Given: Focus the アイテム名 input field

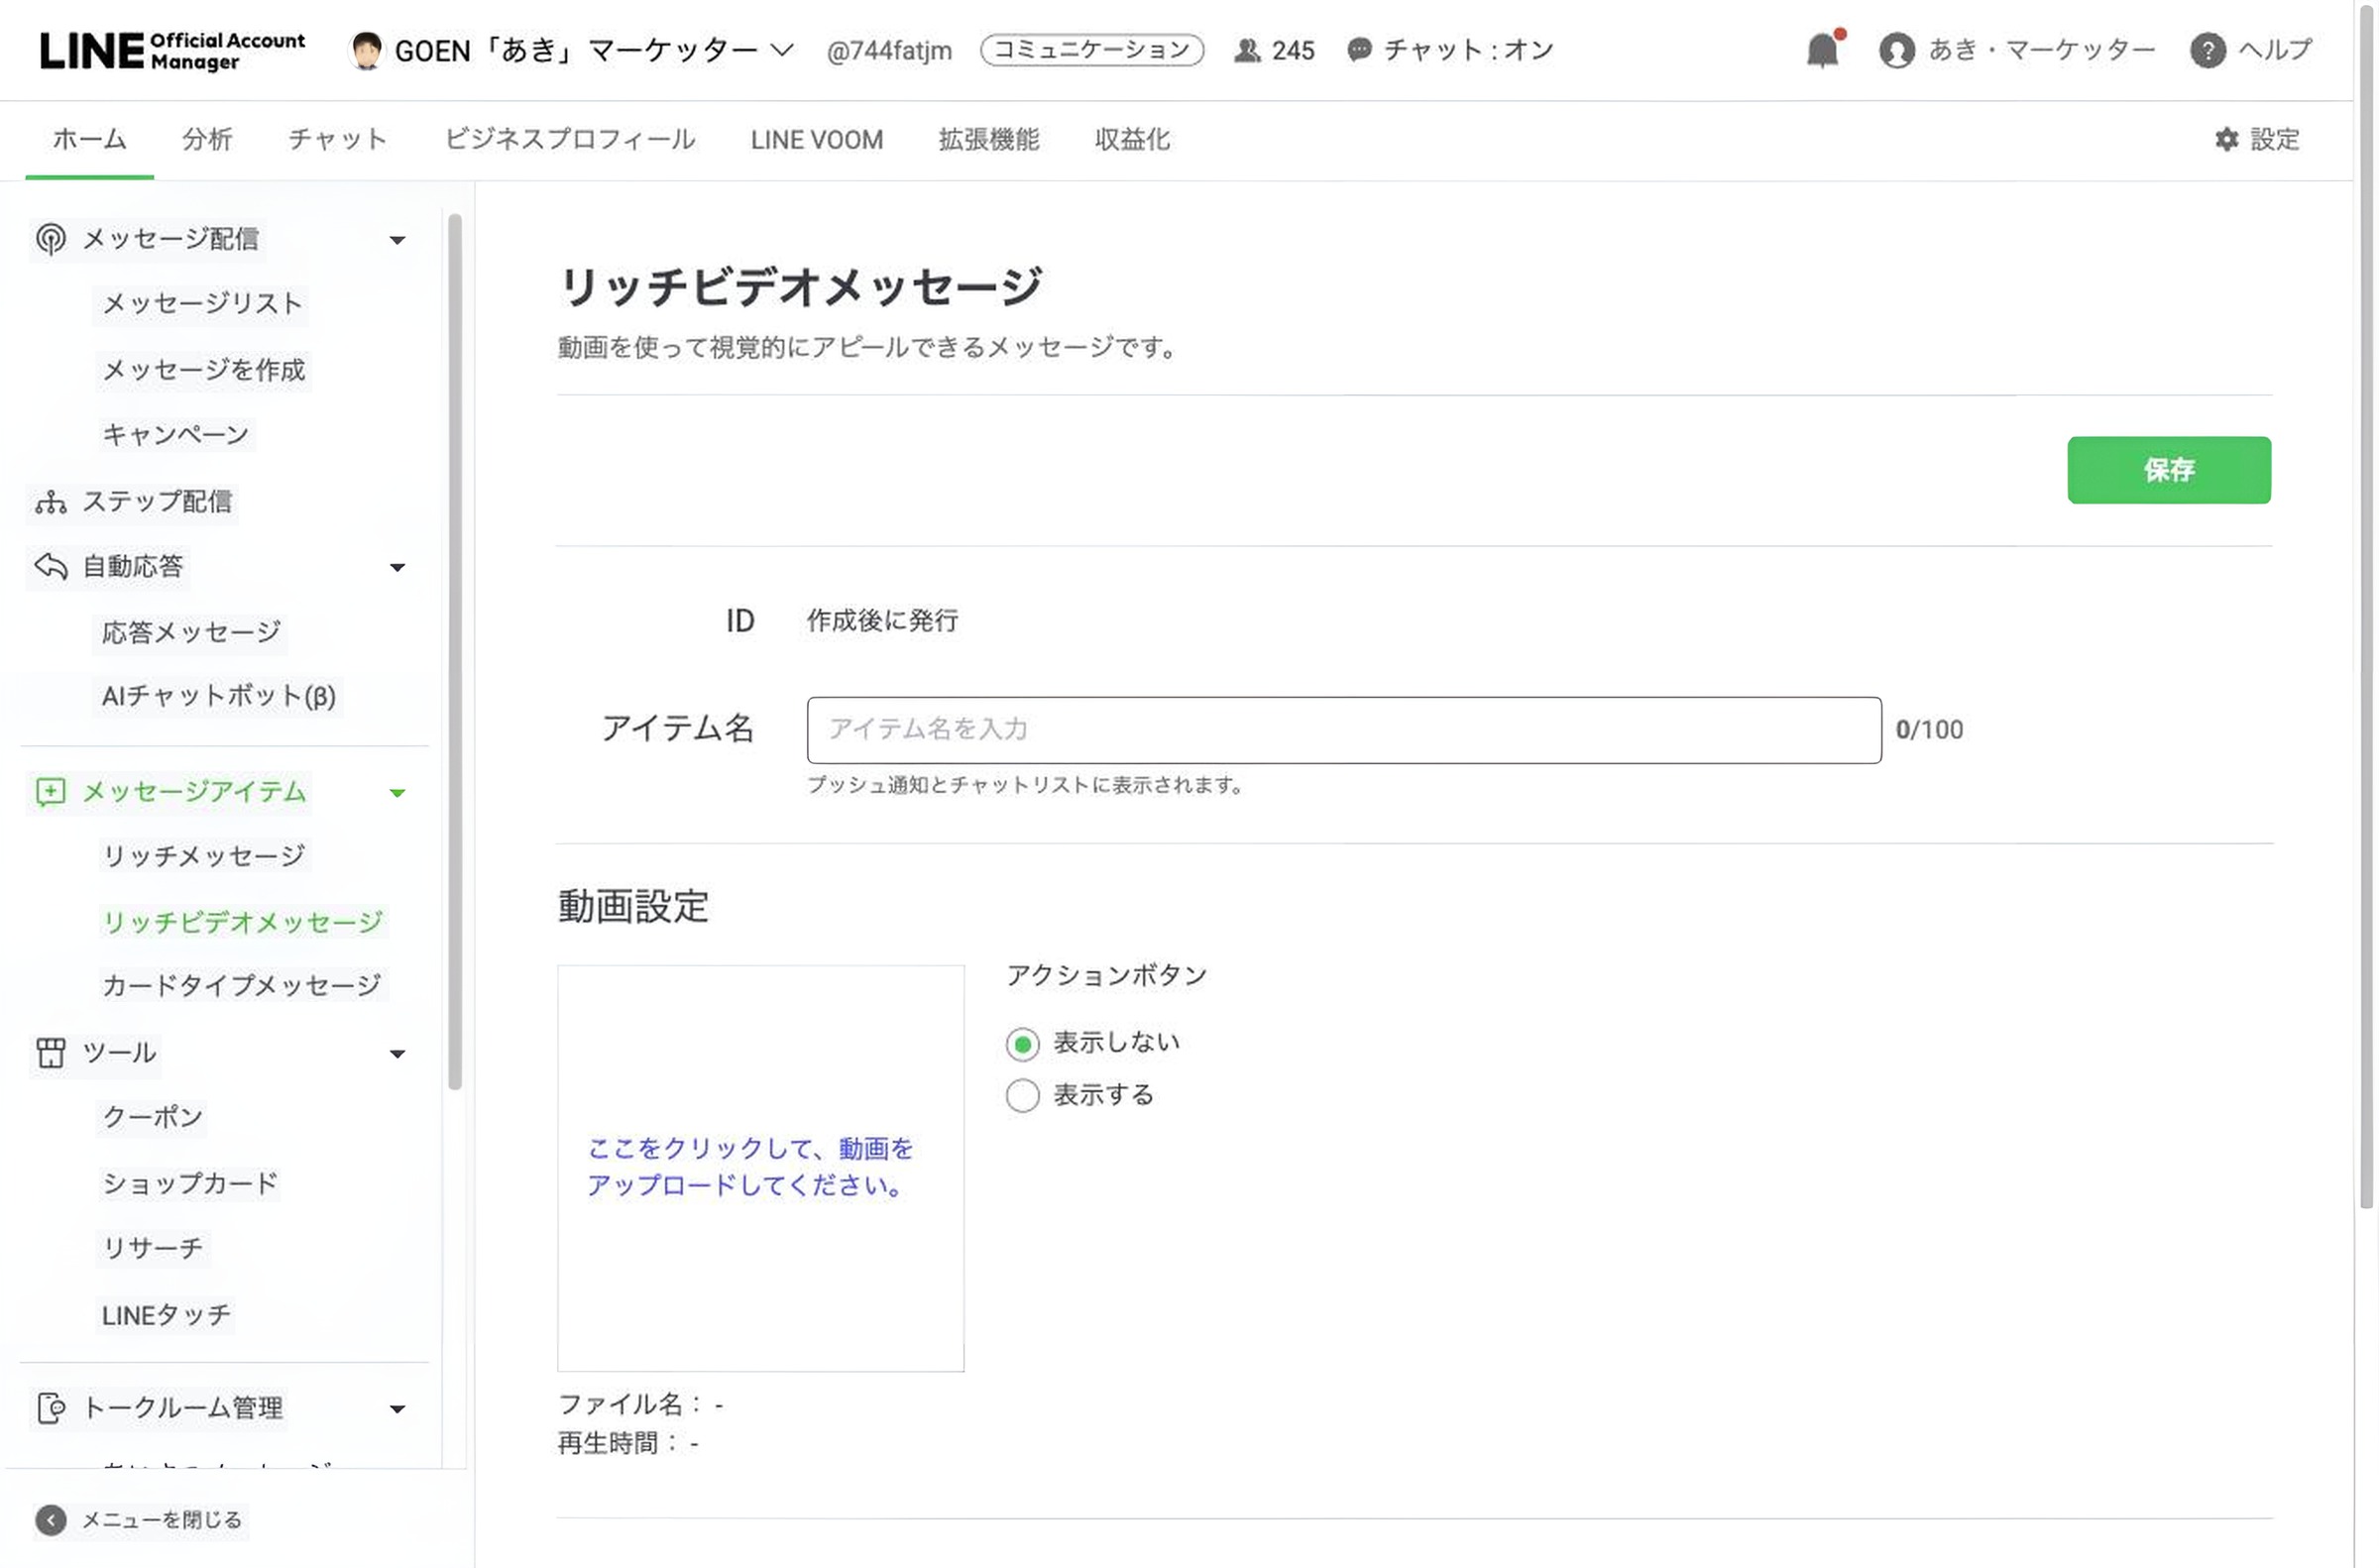Looking at the screenshot, I should [1344, 730].
